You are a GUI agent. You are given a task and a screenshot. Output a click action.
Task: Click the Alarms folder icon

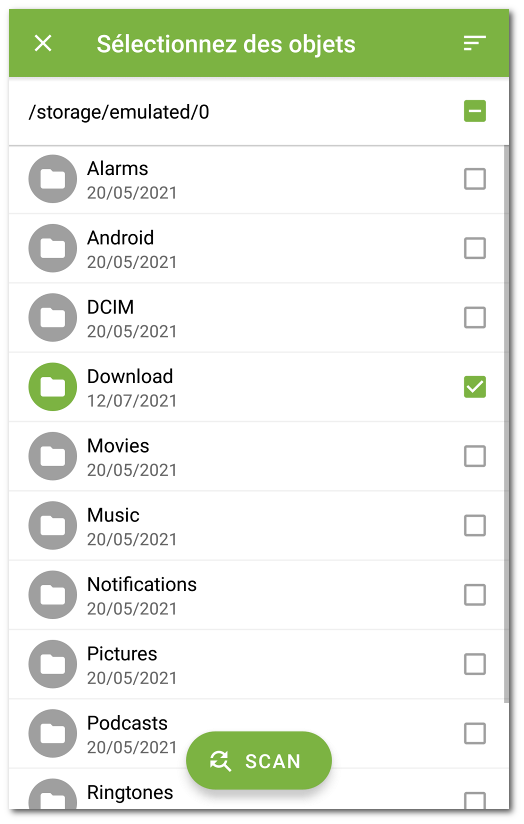[x=53, y=179]
